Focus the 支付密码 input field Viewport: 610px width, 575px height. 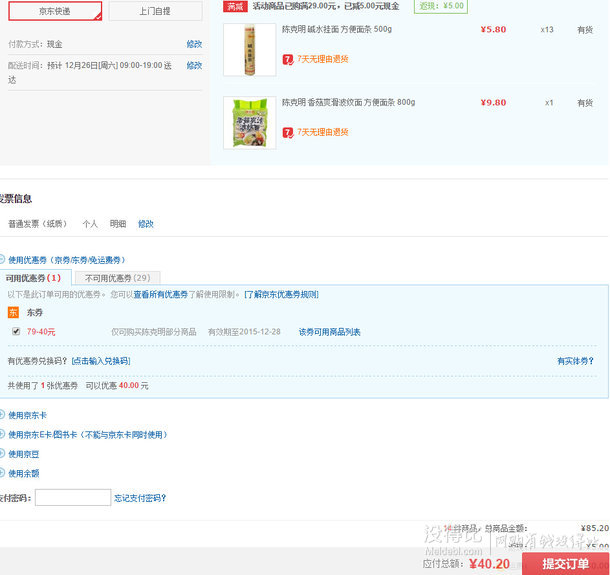[73, 498]
